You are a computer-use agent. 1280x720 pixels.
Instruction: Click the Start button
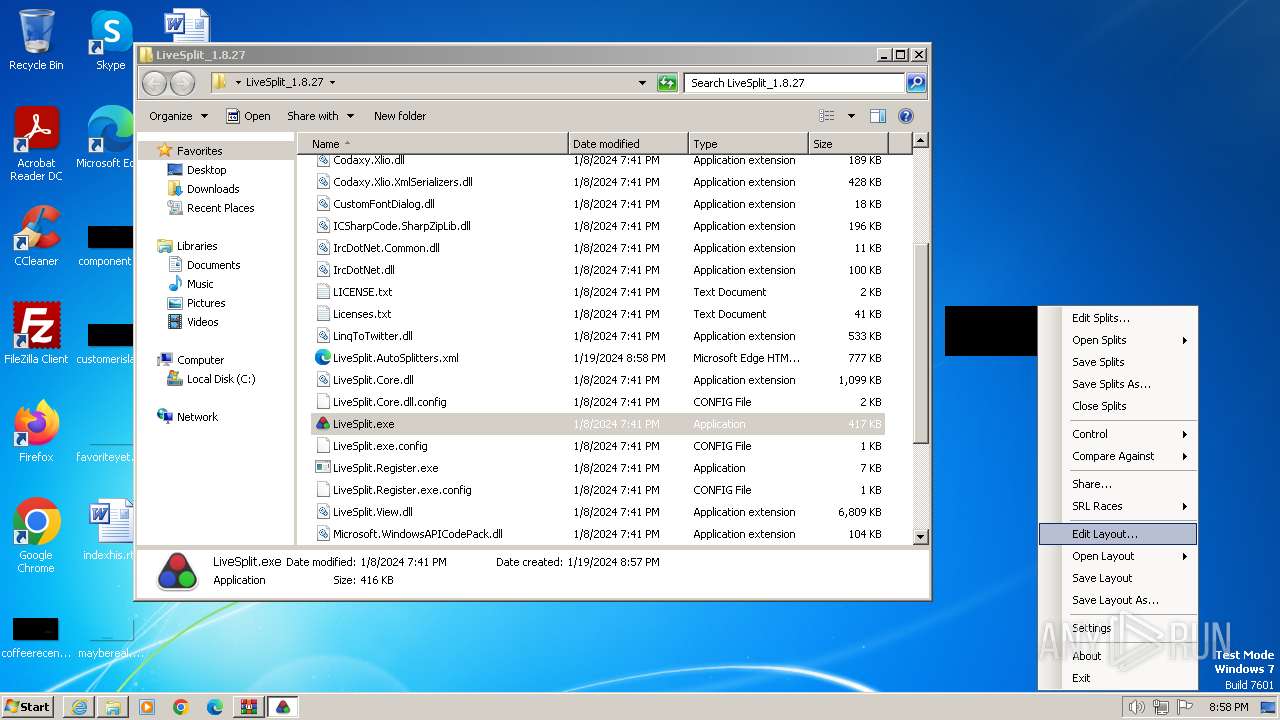click(x=28, y=707)
